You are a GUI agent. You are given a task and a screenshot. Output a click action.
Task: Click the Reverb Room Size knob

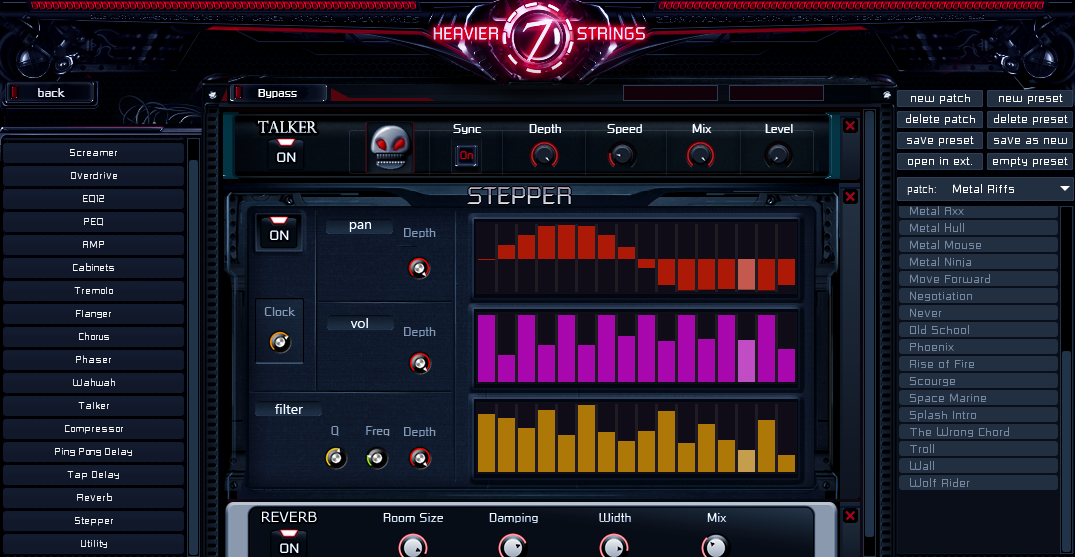[413, 546]
